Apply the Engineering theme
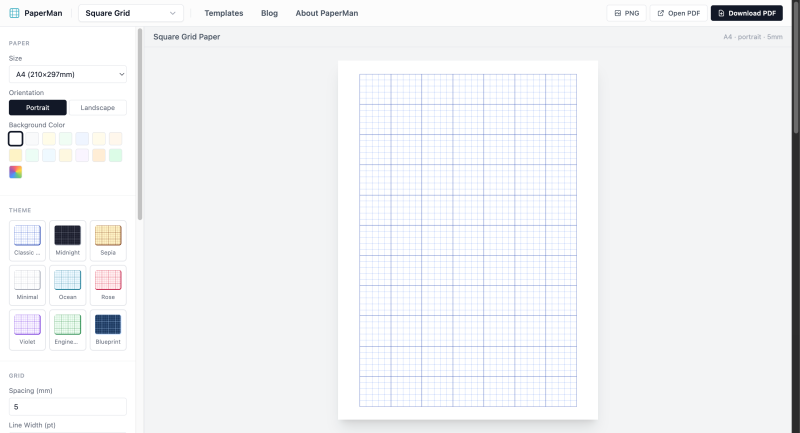 67,330
